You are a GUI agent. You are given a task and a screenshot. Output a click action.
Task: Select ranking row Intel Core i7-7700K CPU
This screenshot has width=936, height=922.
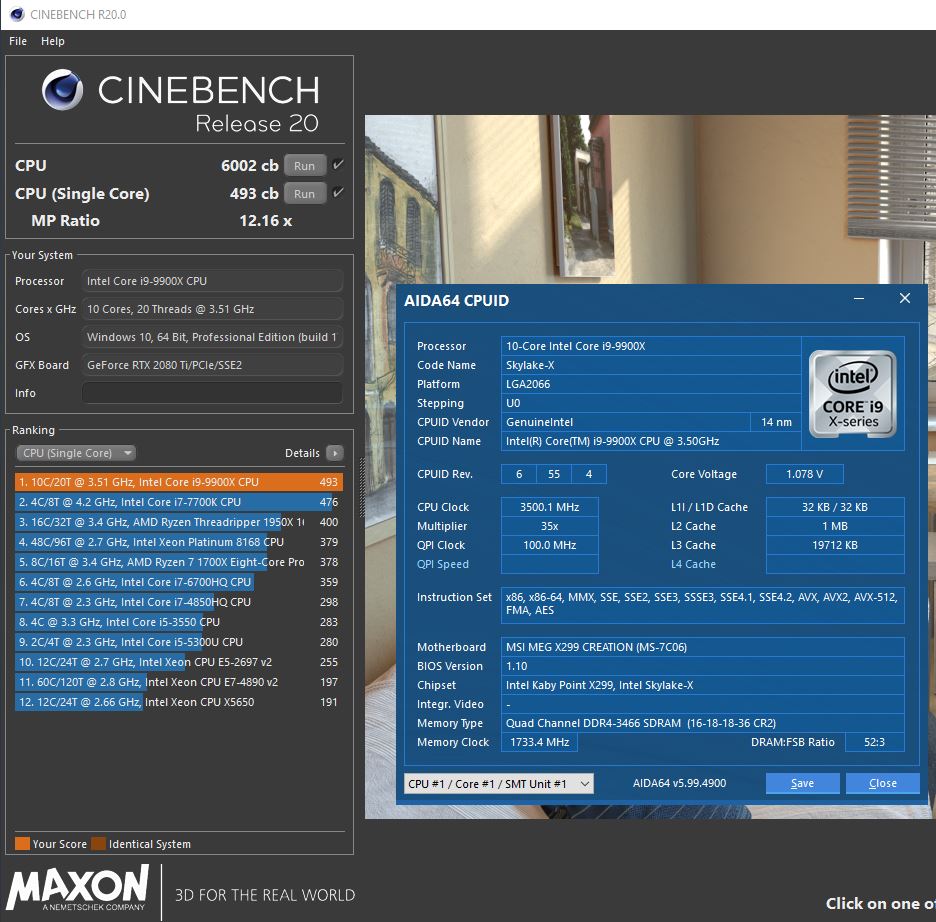coord(179,502)
